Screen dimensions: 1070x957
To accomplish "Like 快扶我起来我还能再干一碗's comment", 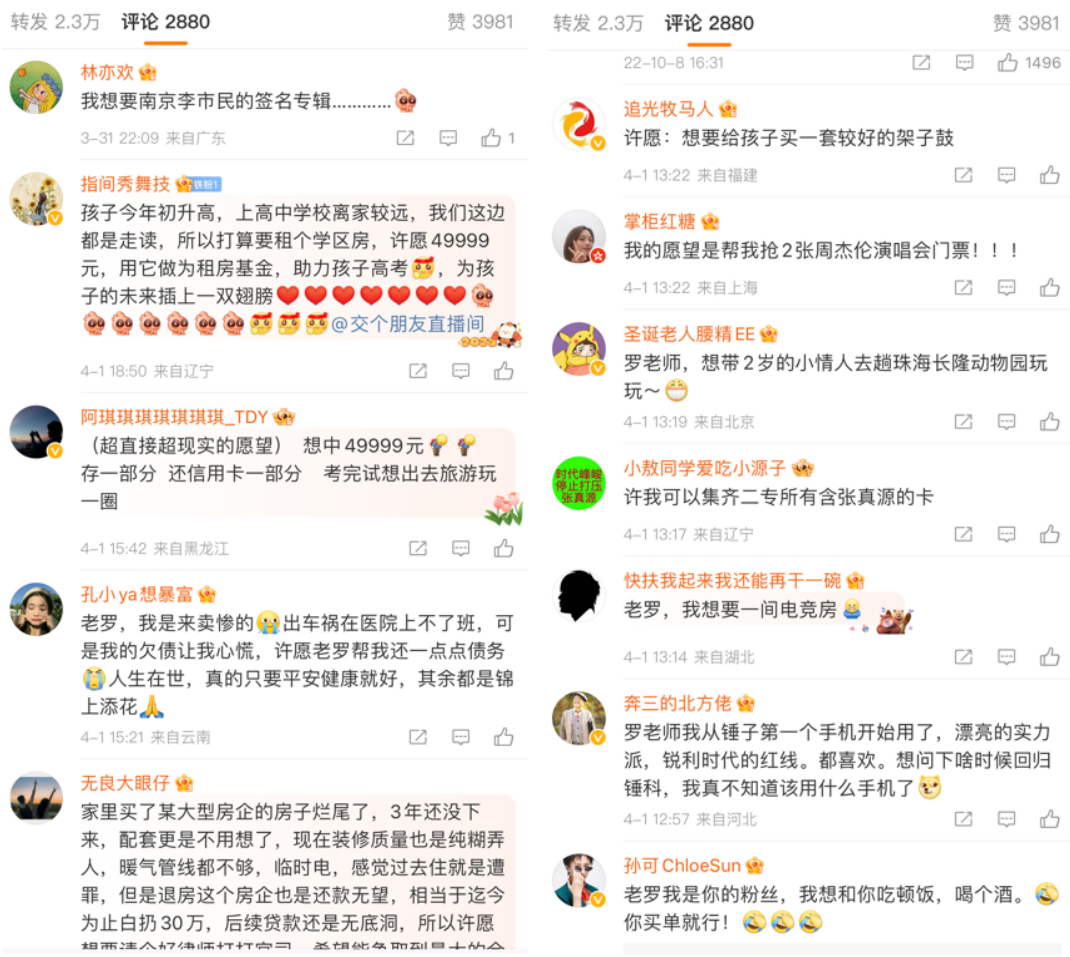I will [x=1050, y=657].
